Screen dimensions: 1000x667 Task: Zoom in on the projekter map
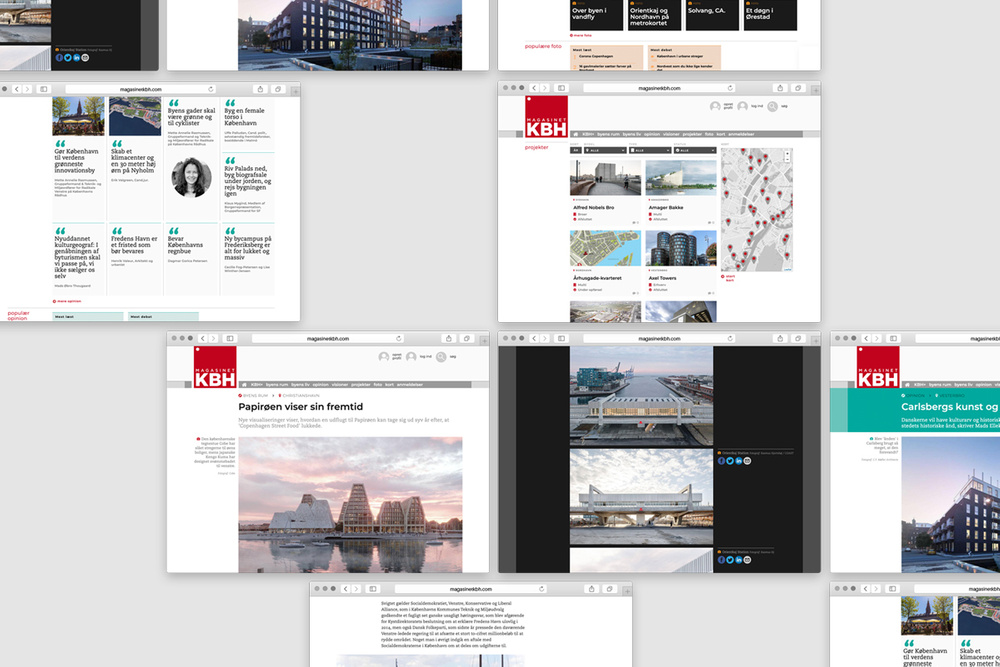pos(787,154)
